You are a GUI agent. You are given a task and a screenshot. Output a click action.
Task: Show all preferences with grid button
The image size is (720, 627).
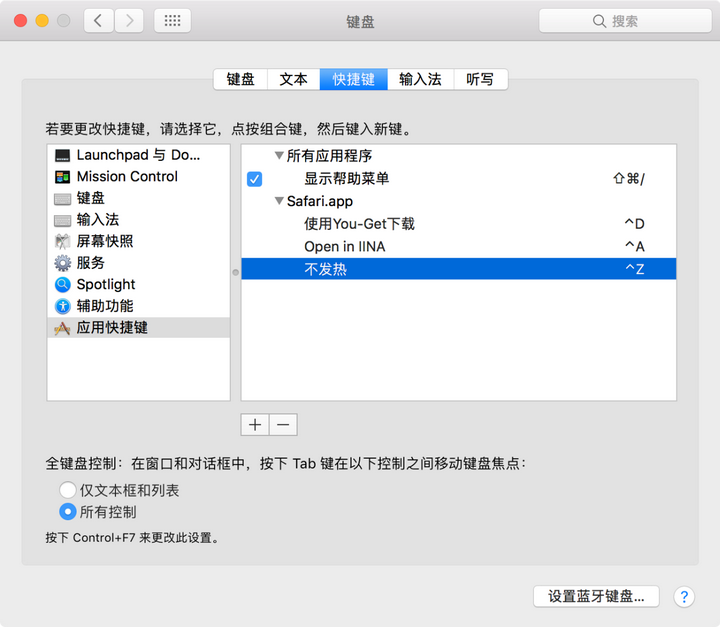click(173, 21)
